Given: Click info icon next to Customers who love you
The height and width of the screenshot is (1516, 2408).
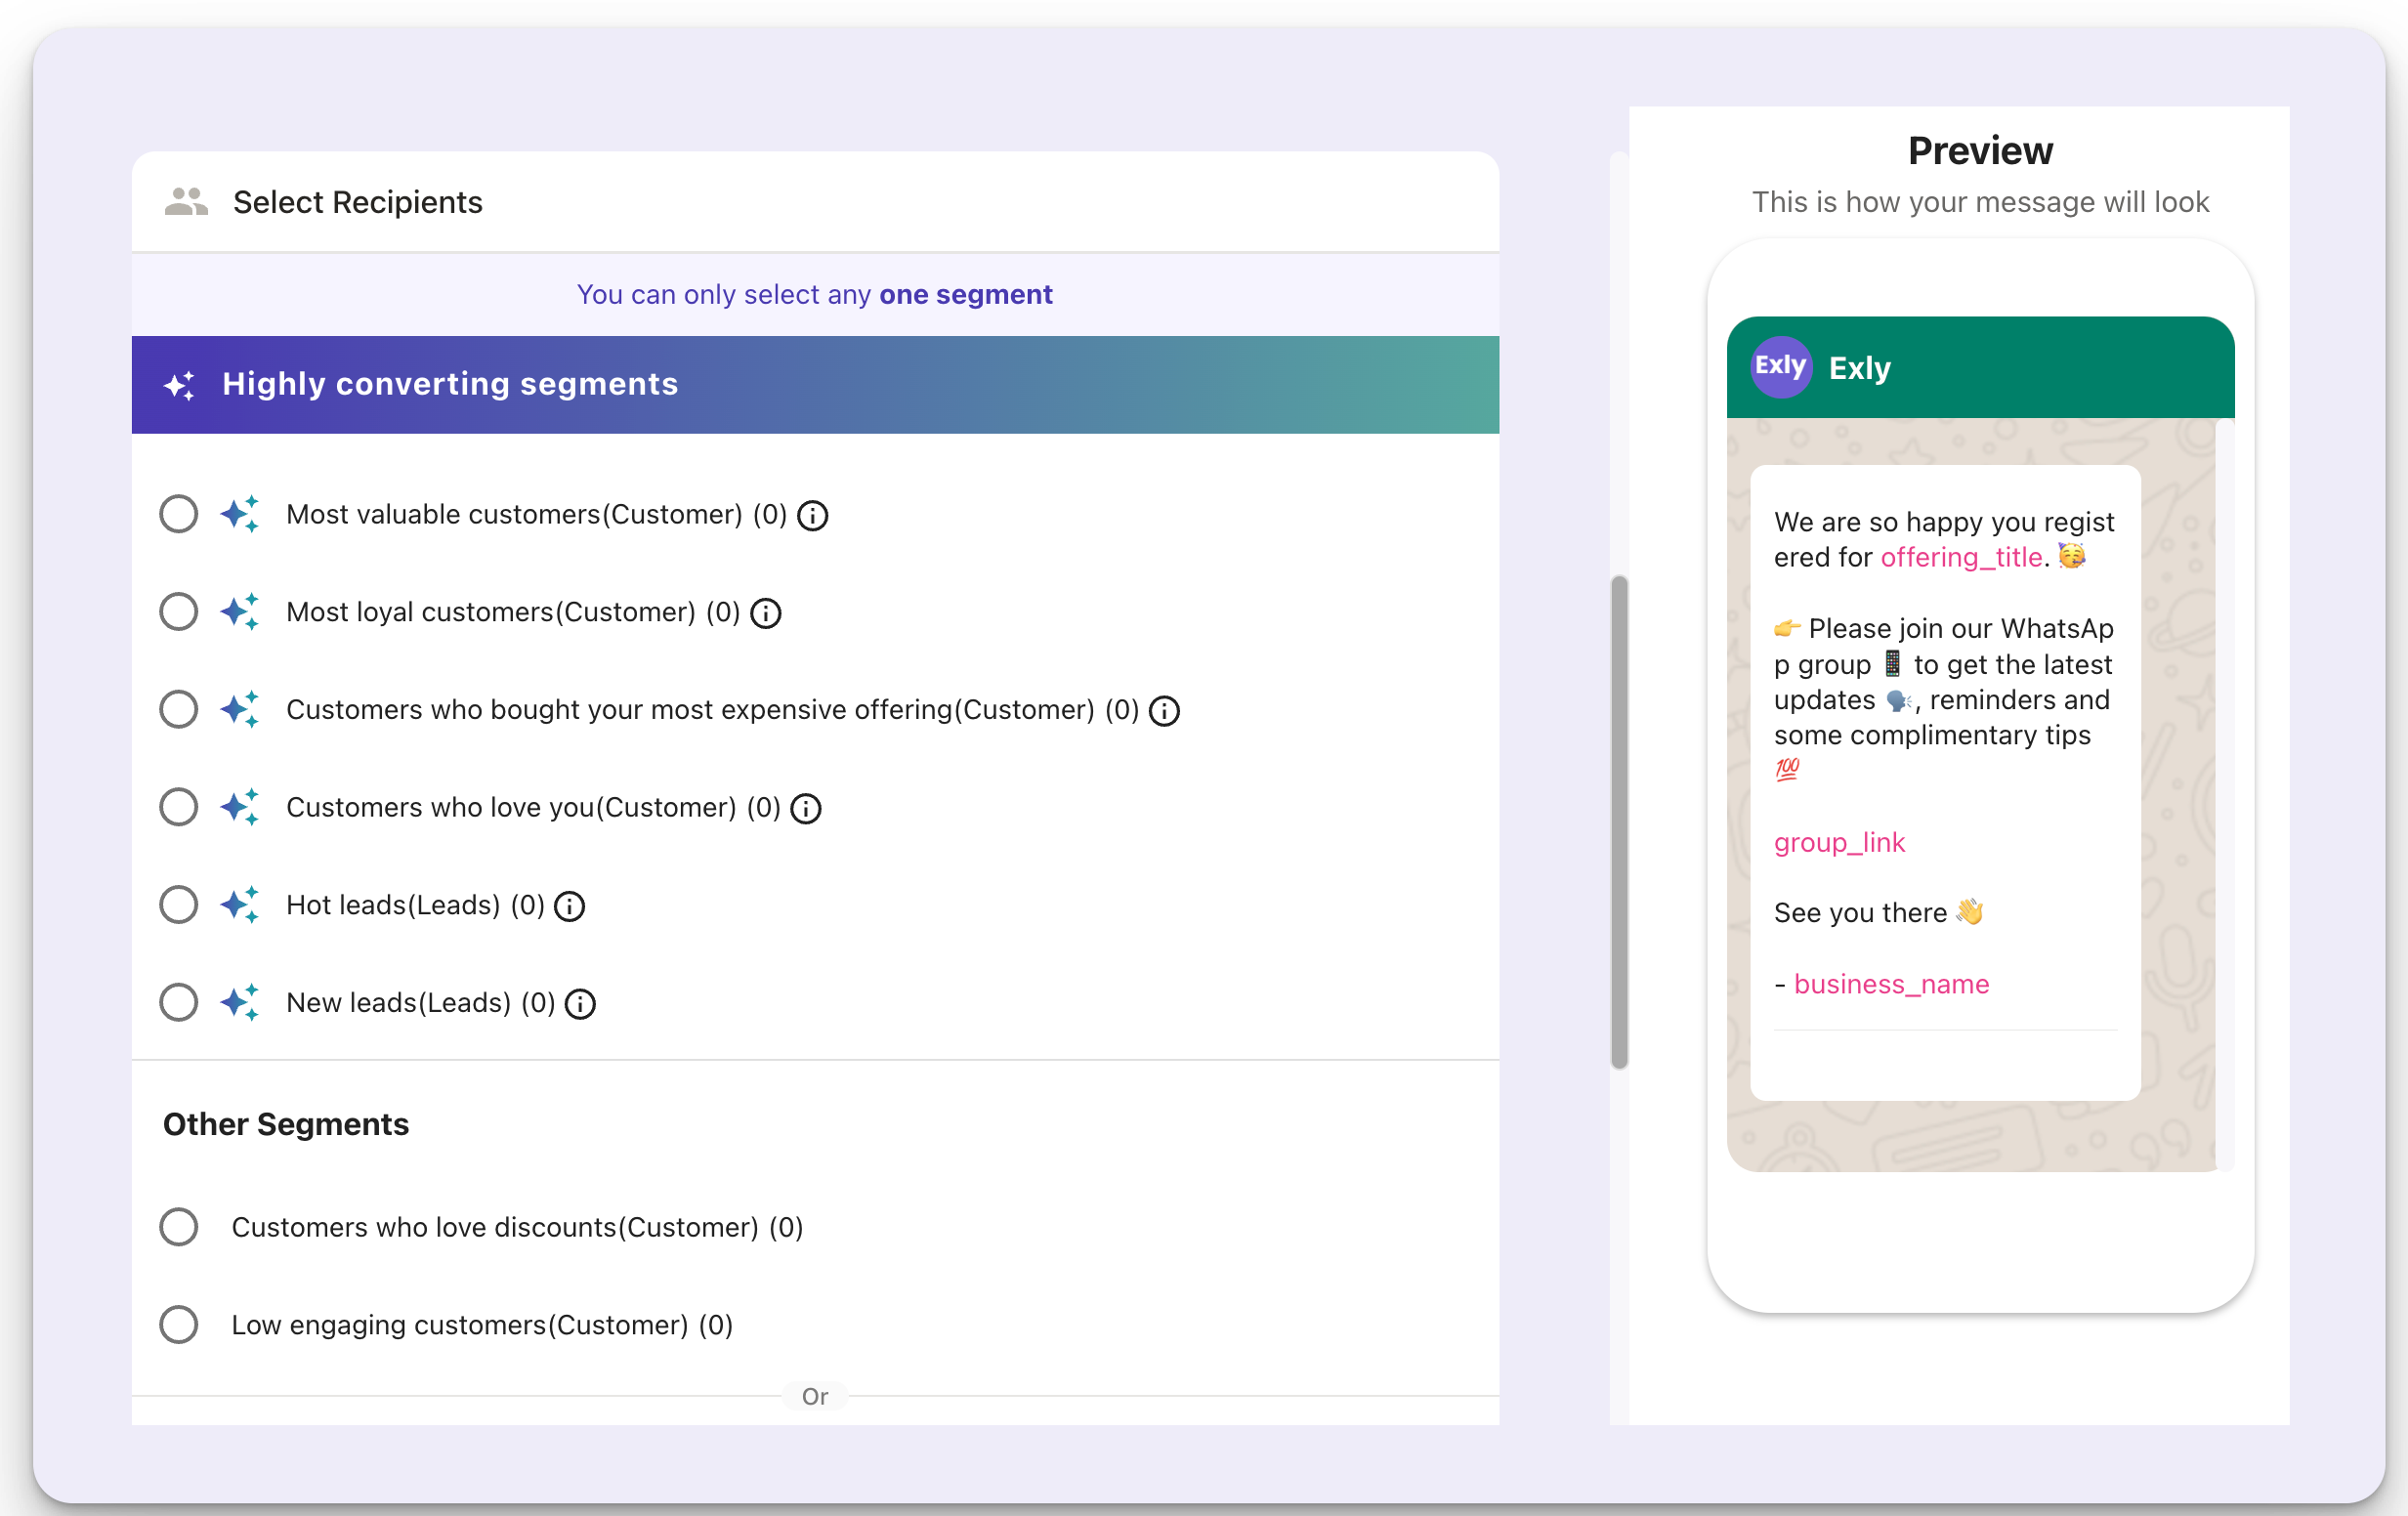Looking at the screenshot, I should tap(806, 808).
